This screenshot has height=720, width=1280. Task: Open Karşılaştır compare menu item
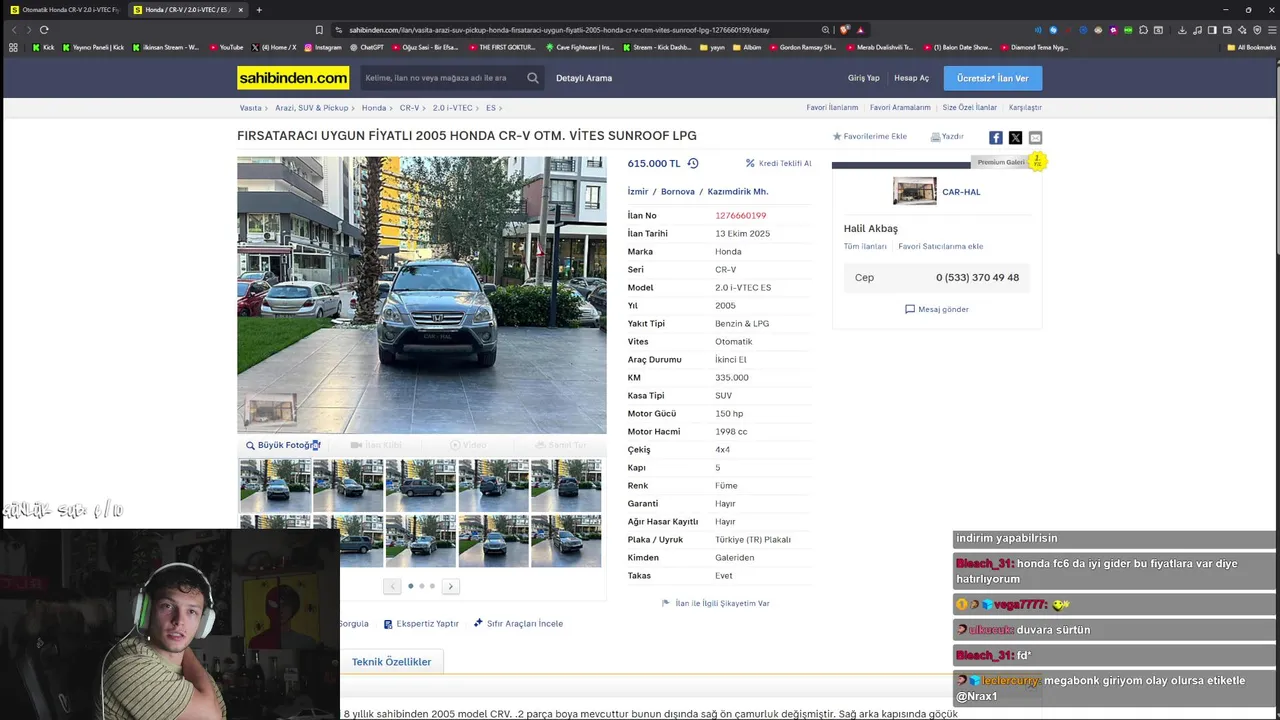[x=1025, y=107]
